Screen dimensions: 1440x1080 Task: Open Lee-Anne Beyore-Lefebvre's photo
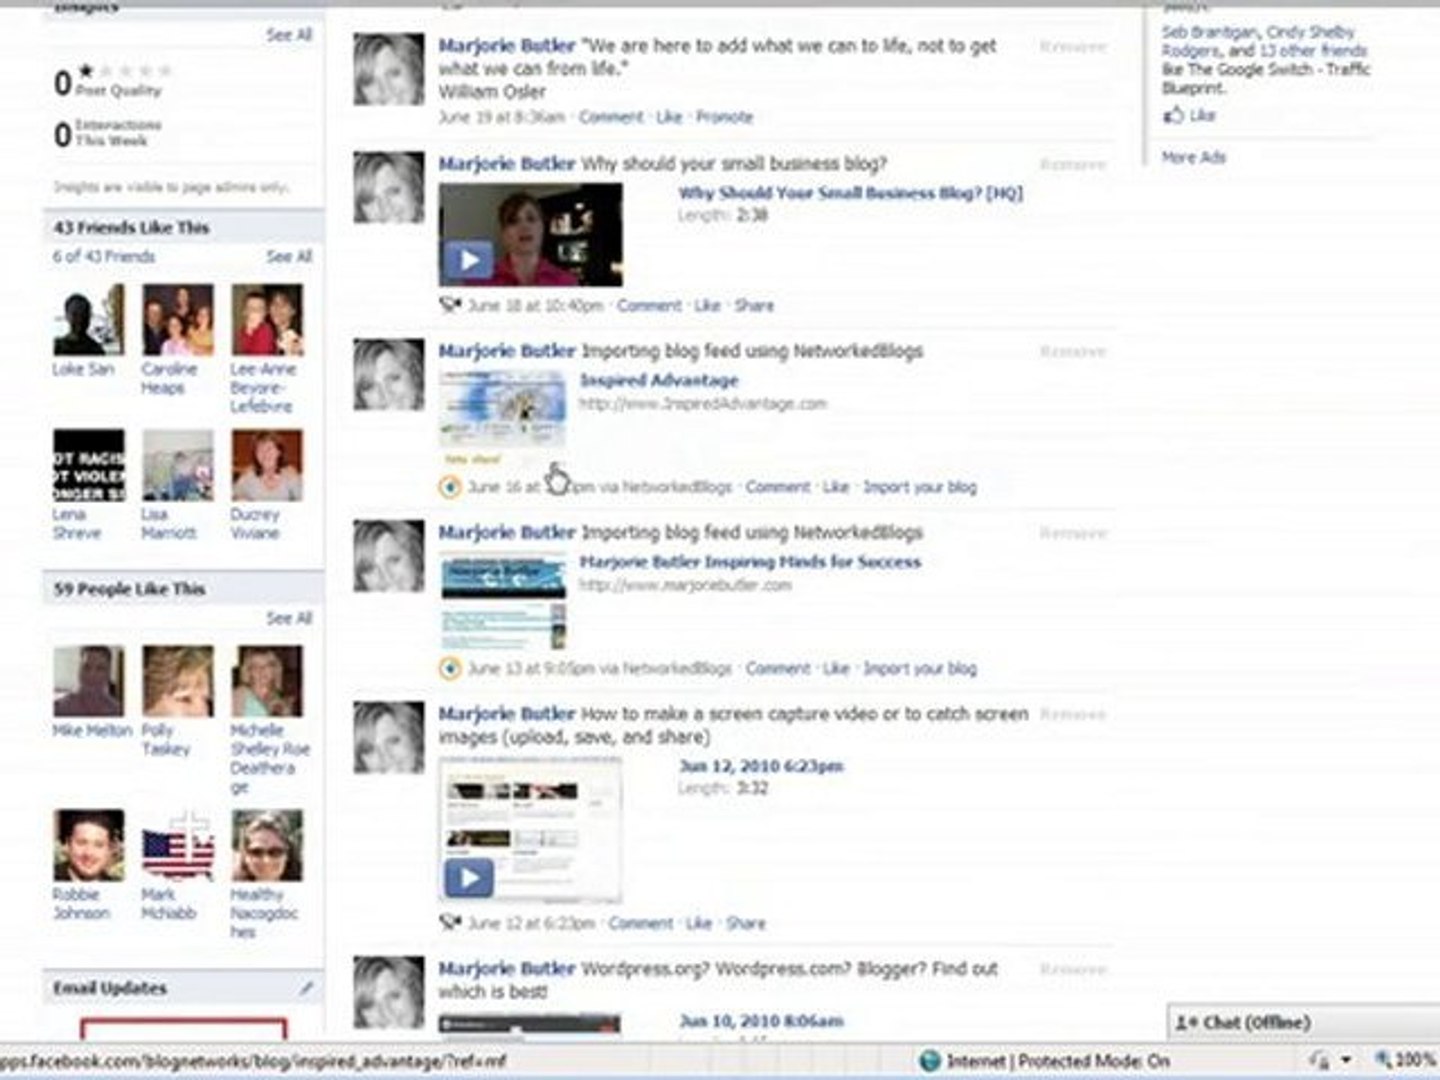tap(267, 320)
